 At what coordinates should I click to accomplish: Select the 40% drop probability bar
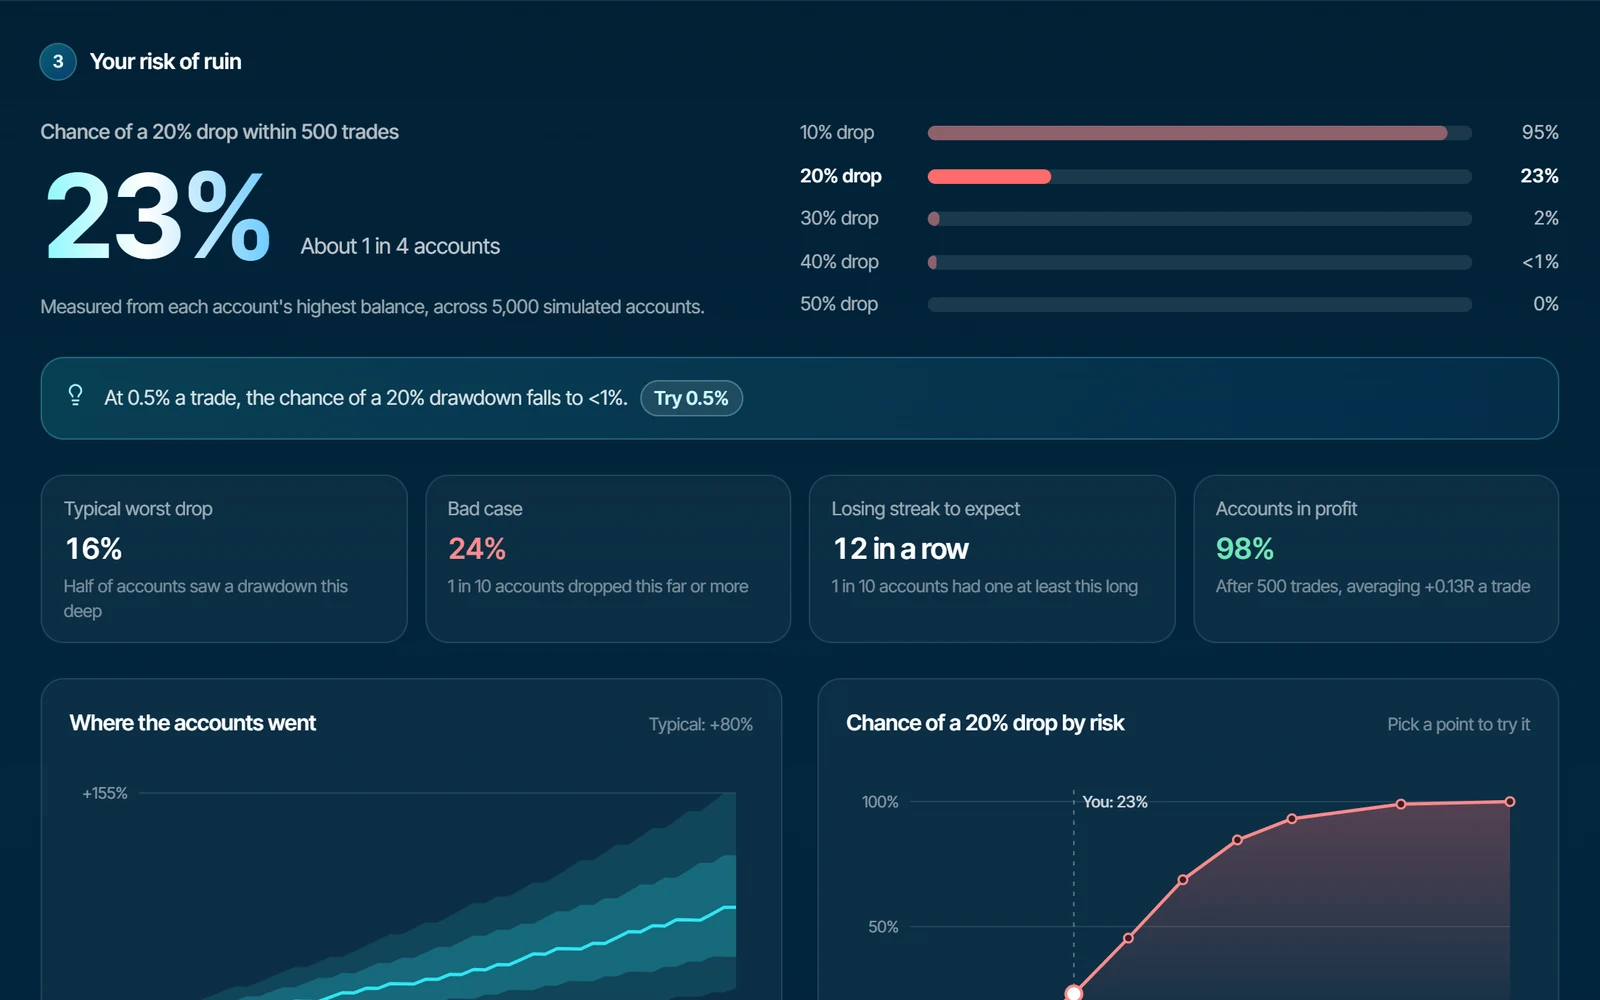click(1199, 262)
